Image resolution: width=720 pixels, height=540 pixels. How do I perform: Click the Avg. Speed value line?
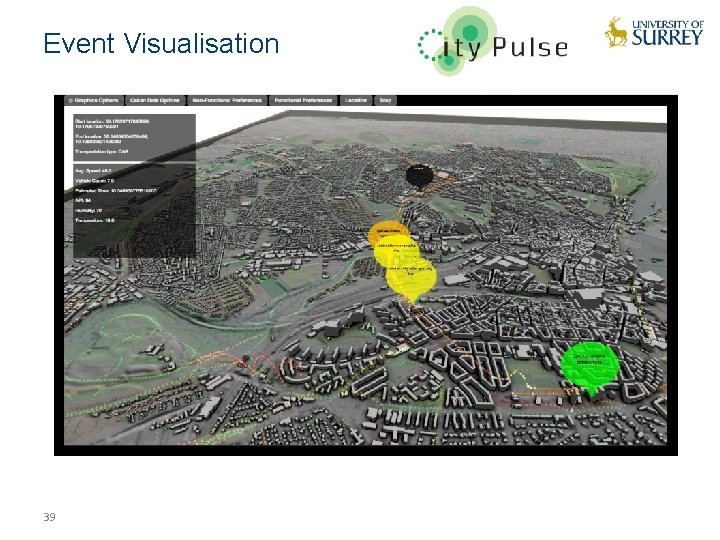pyautogui.click(x=93, y=171)
